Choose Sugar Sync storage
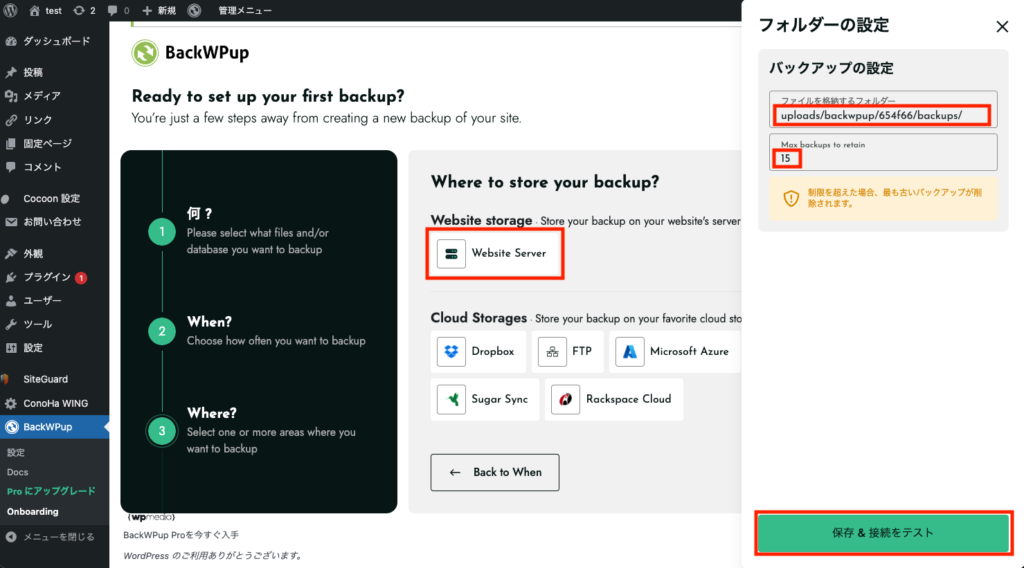 click(x=485, y=400)
